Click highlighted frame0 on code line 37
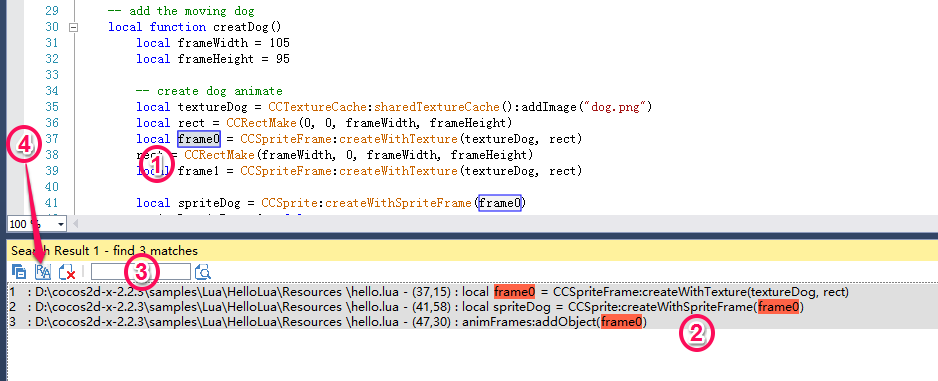Image resolution: width=938 pixels, height=381 pixels. 199,139
